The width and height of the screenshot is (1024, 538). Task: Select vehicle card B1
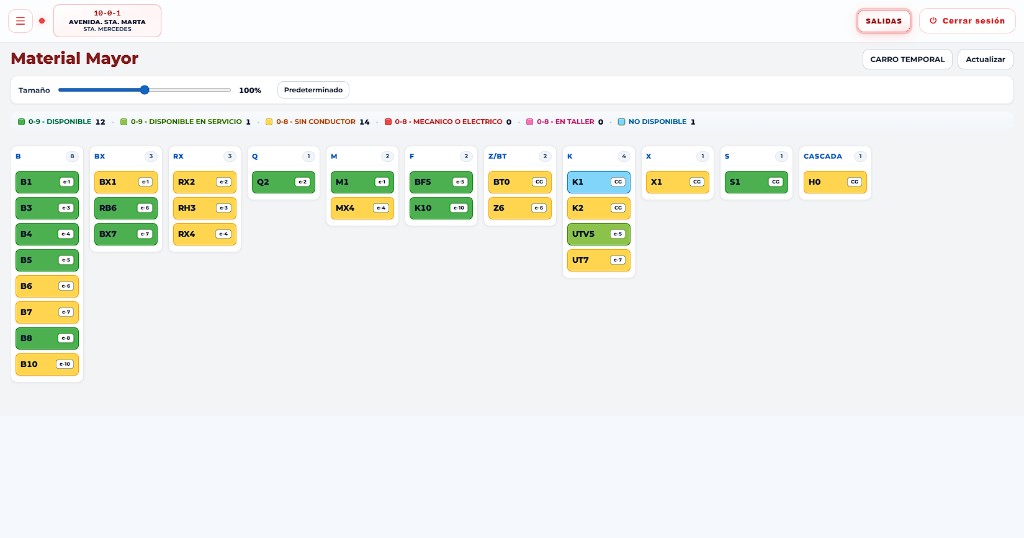(47, 182)
